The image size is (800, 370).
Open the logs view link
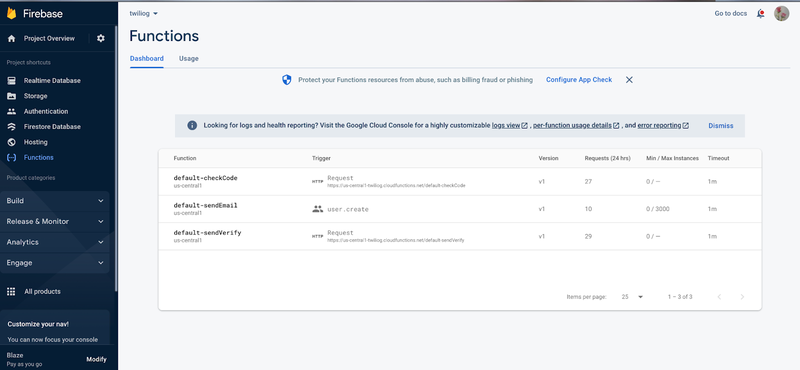tap(506, 126)
